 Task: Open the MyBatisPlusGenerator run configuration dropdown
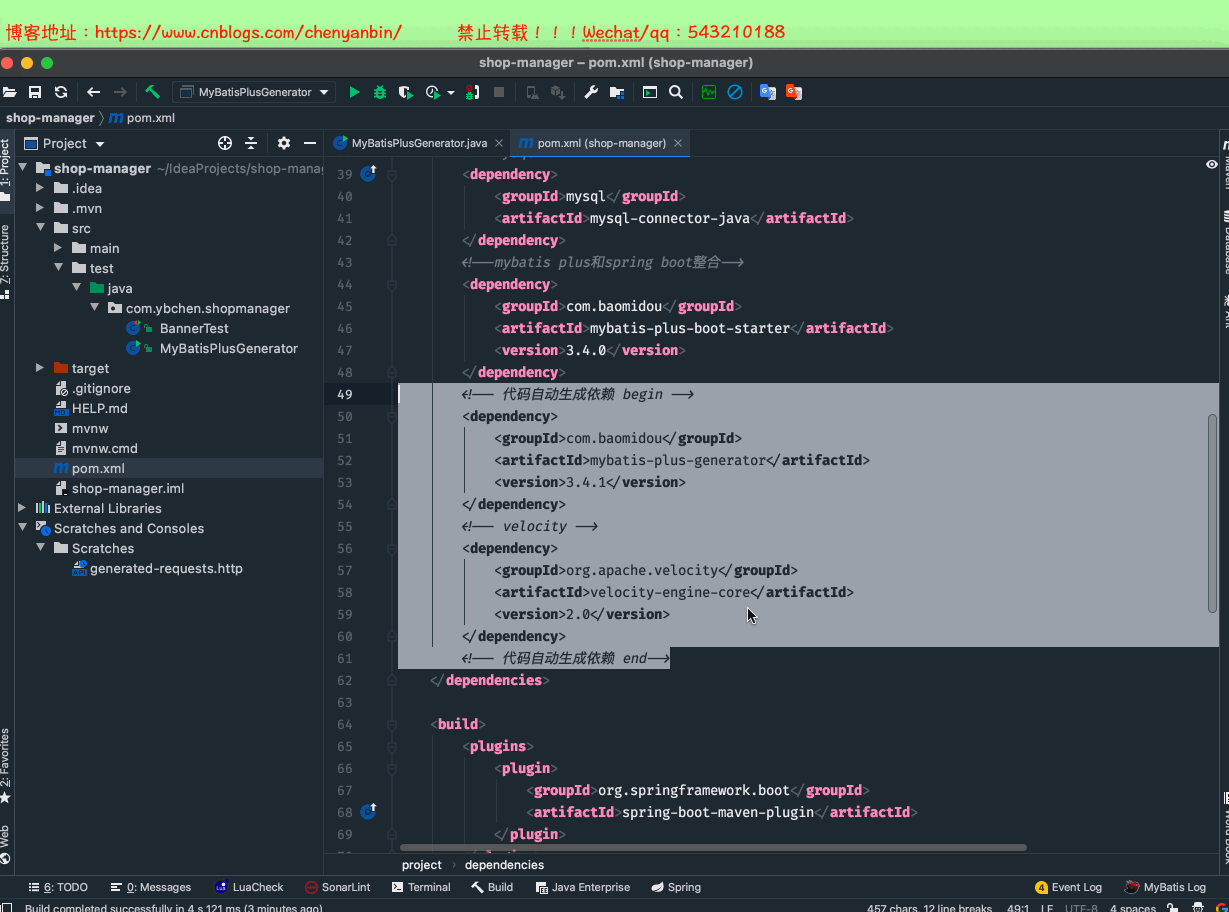coord(254,92)
